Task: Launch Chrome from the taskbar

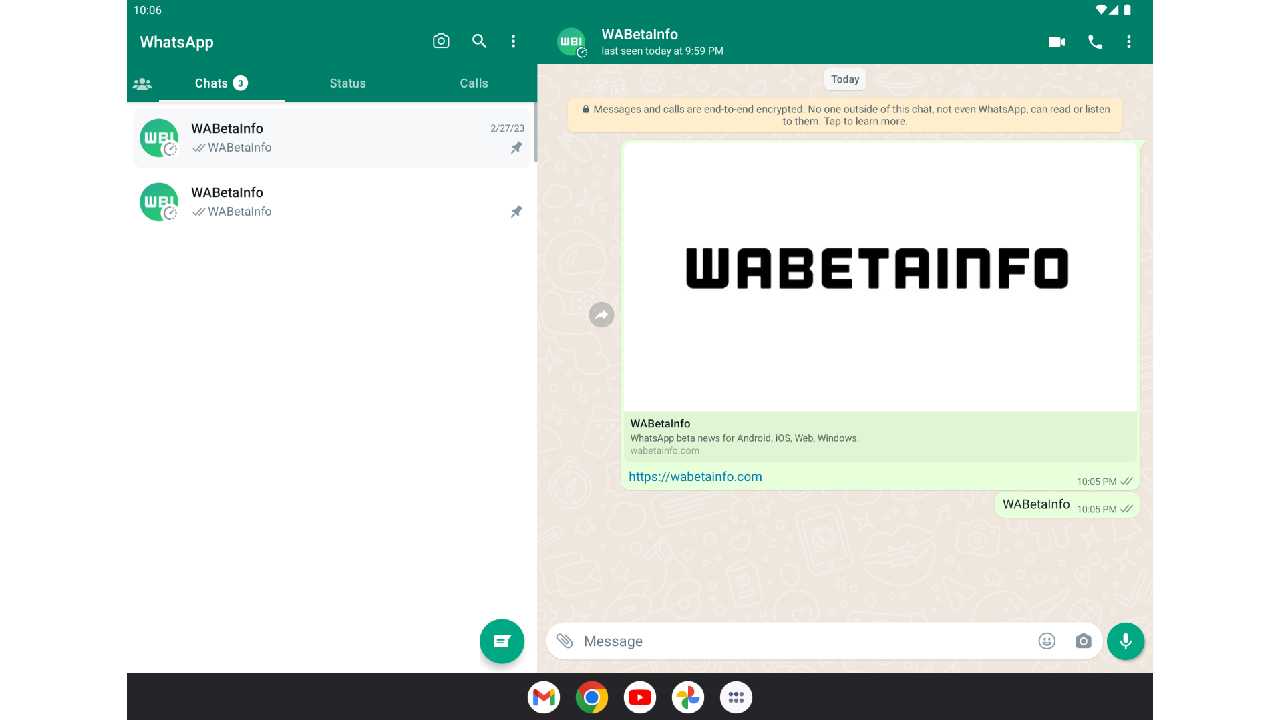Action: (591, 697)
